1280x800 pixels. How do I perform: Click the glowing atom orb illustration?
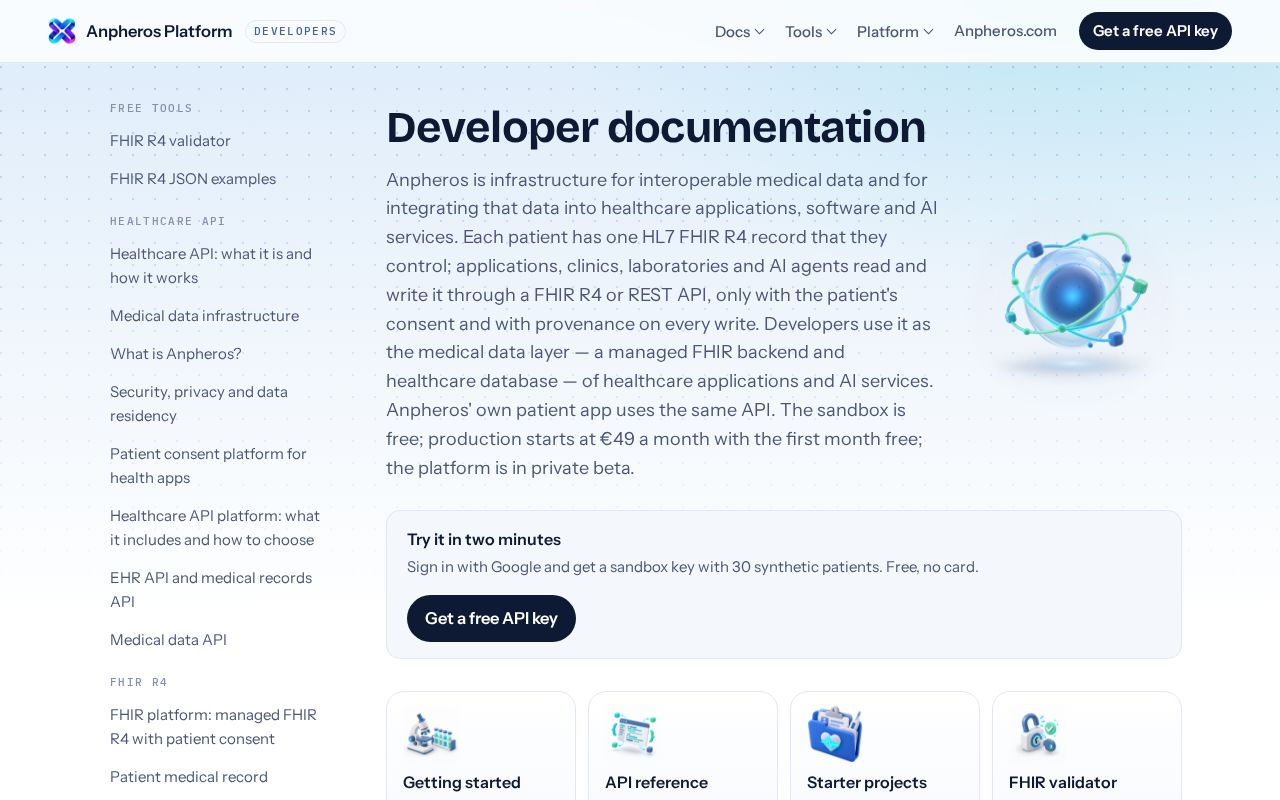coord(1074,299)
